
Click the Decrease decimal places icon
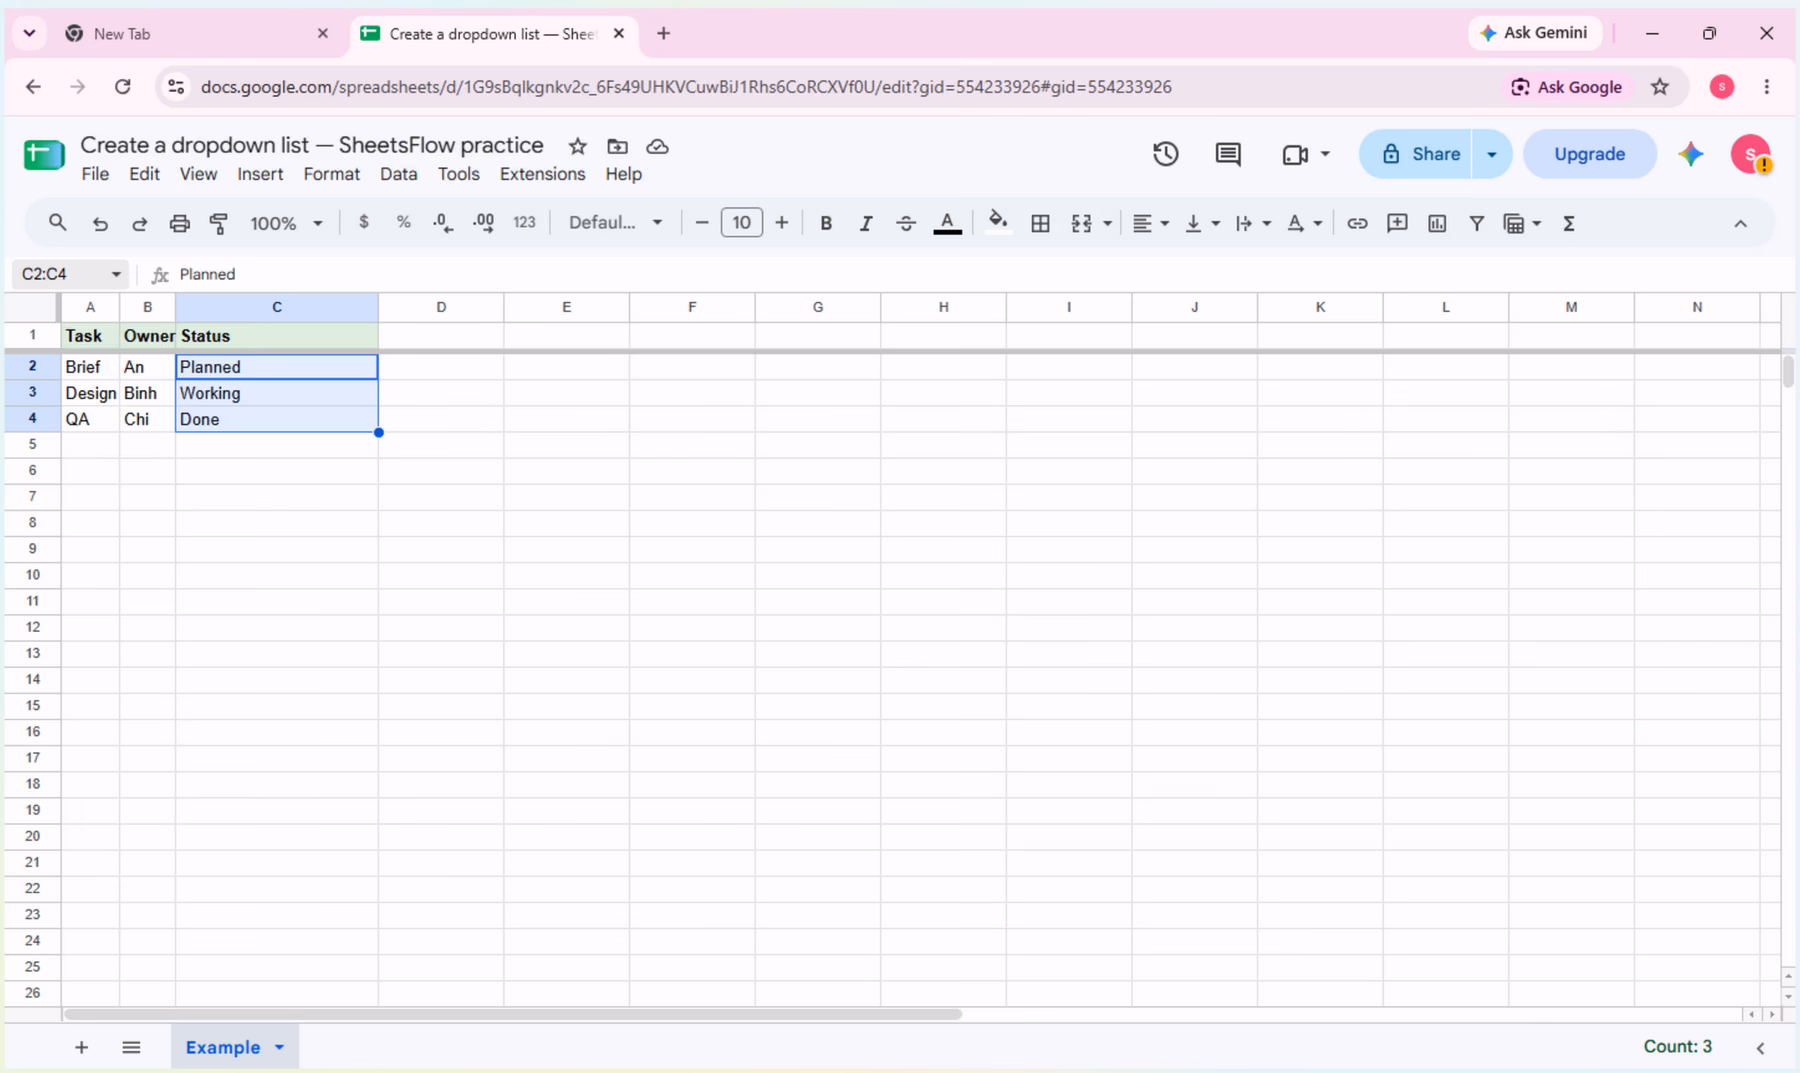[x=443, y=223]
